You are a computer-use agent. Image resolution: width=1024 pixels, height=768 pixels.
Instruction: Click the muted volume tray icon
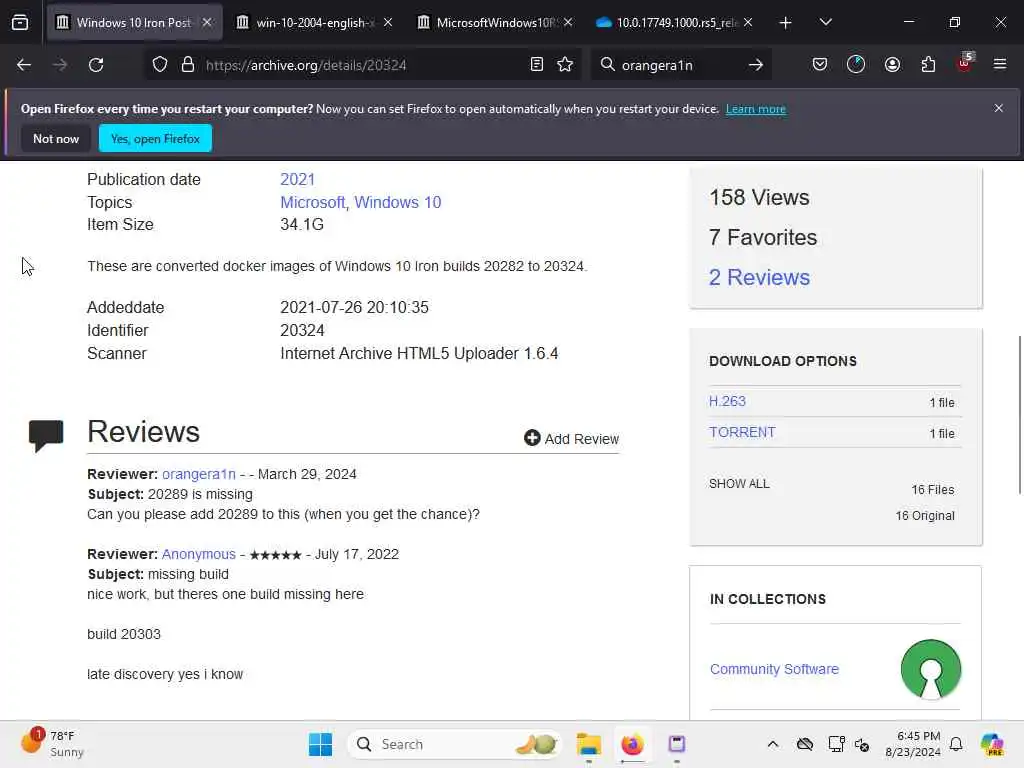pos(861,744)
